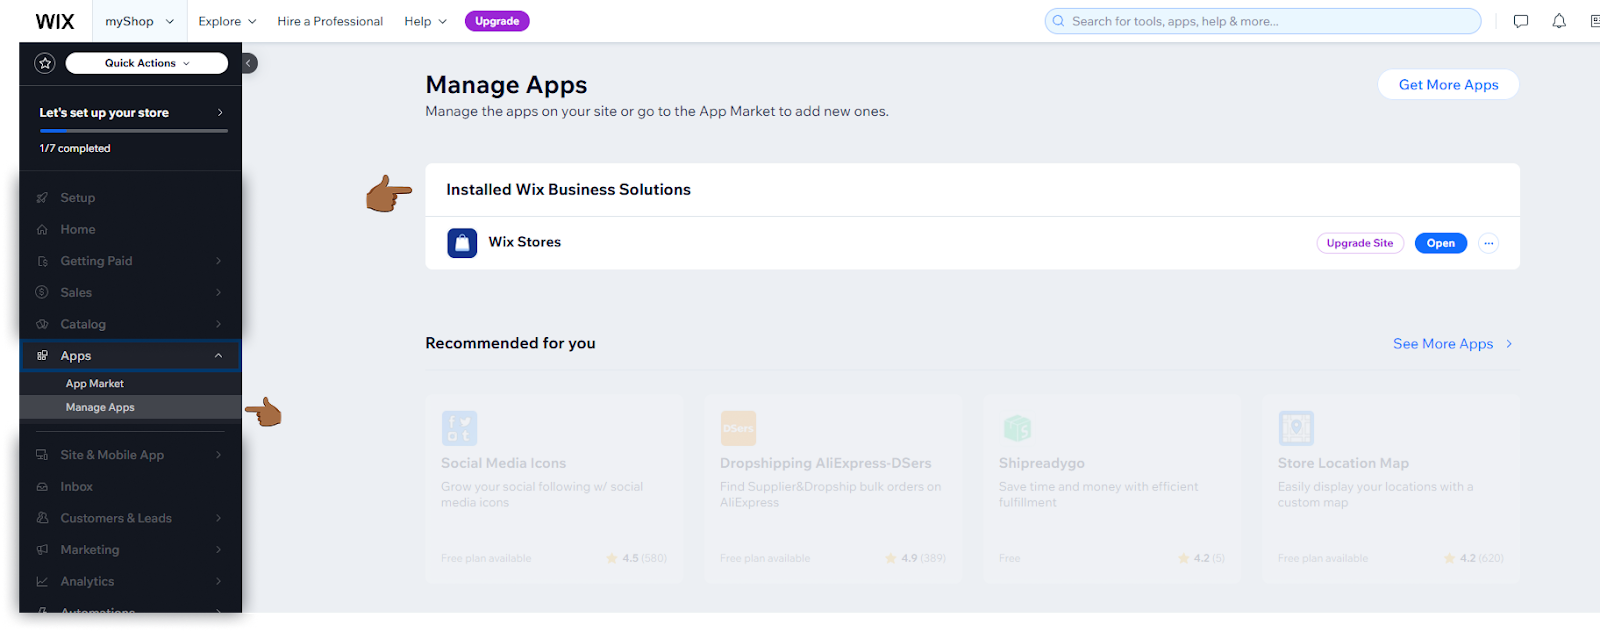Expand Site & Mobile App section
This screenshot has width=1600, height=632.
(x=131, y=455)
